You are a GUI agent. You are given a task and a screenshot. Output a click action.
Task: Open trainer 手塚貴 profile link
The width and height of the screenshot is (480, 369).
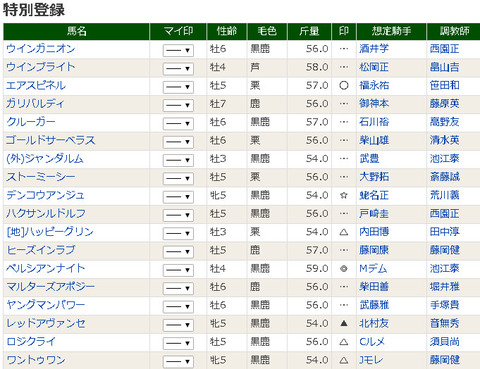click(444, 306)
